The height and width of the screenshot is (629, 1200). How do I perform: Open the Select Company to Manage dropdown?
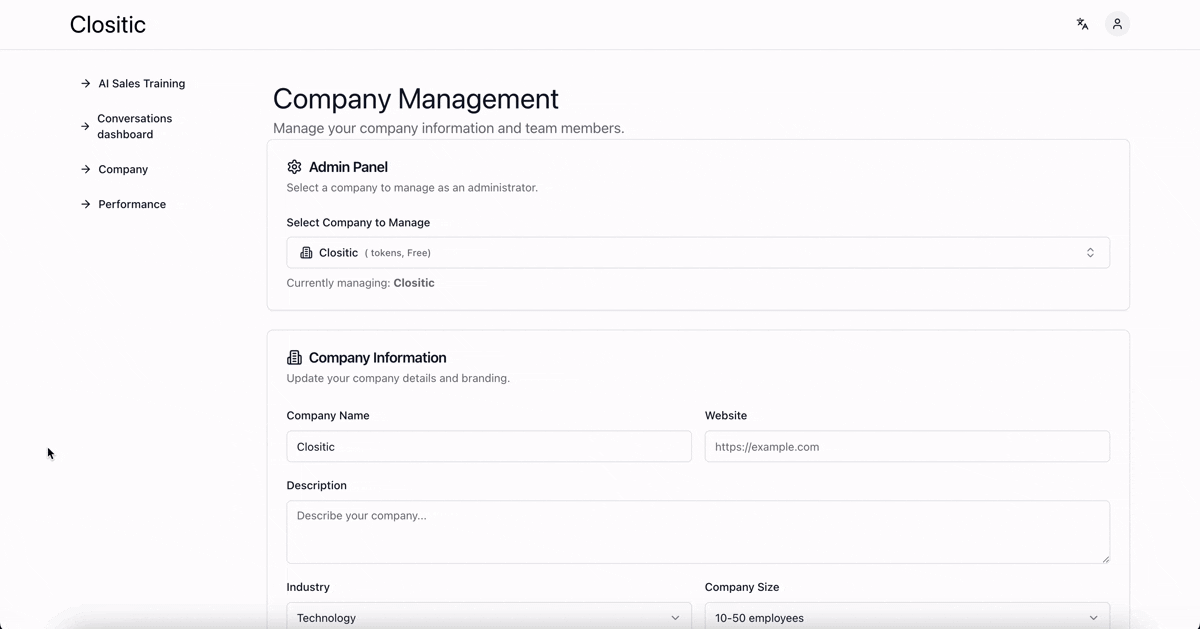pyautogui.click(x=697, y=253)
